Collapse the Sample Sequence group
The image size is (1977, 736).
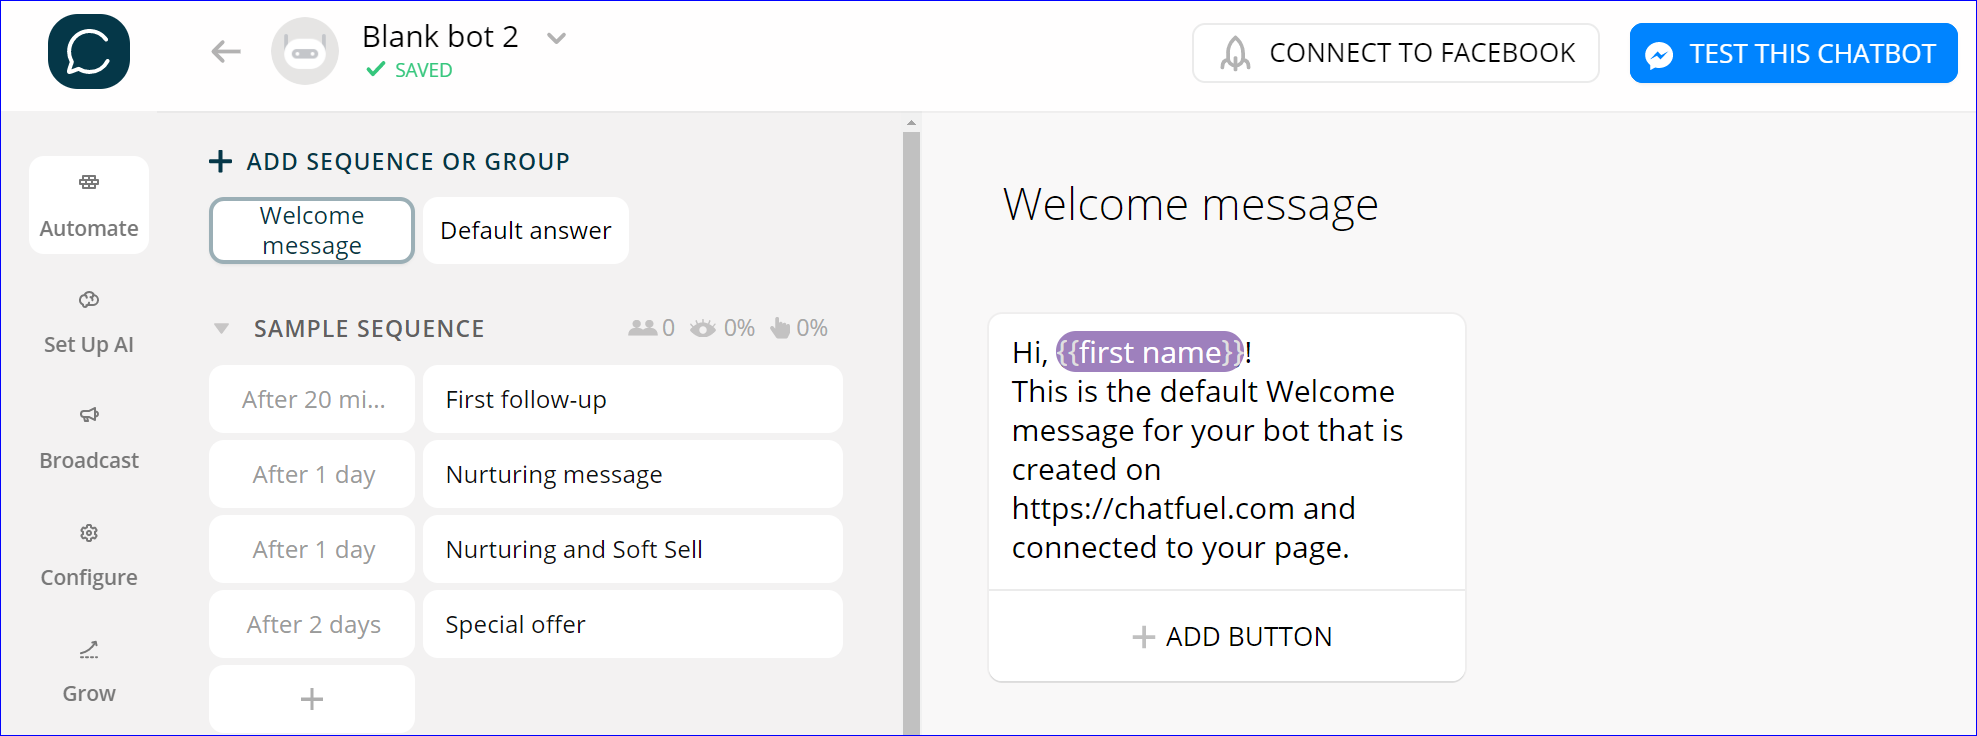[x=222, y=329]
